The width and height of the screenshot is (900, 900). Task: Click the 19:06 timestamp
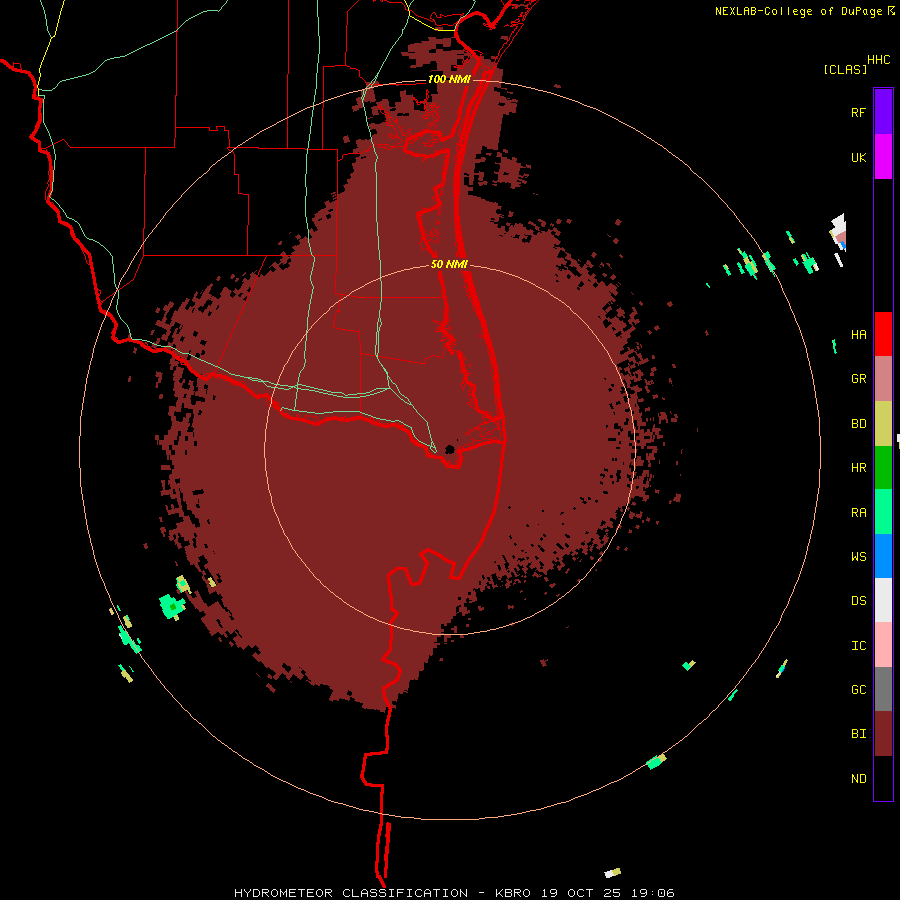(655, 893)
